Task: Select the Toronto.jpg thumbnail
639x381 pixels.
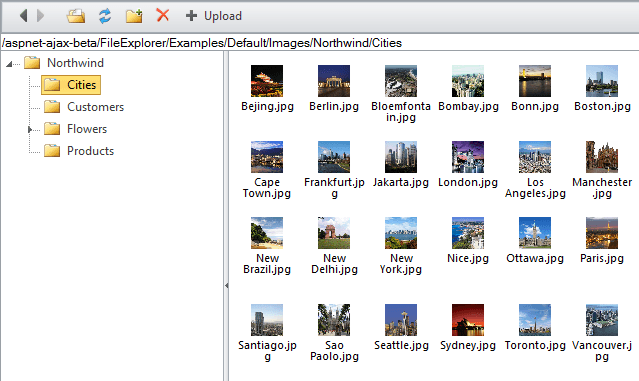Action: 535,320
